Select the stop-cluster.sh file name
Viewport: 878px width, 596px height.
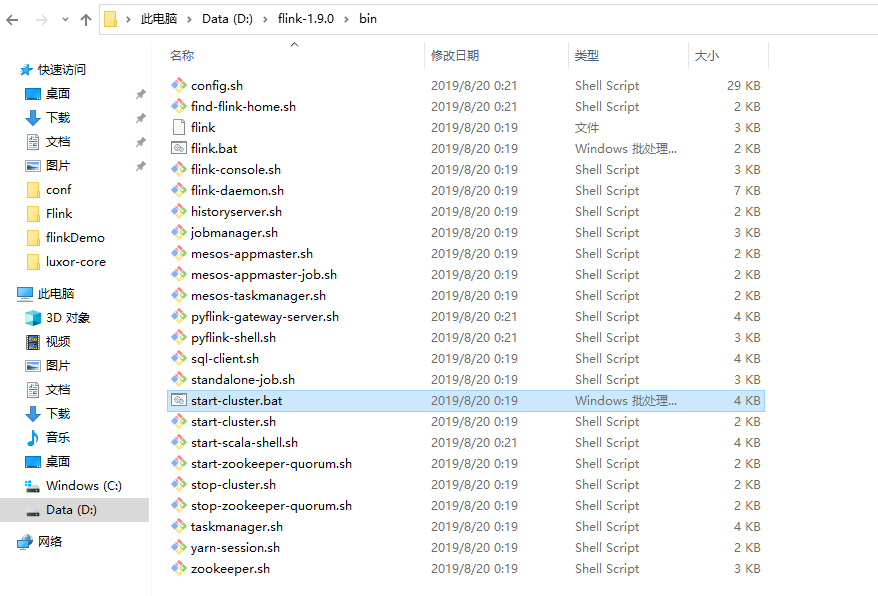point(233,485)
